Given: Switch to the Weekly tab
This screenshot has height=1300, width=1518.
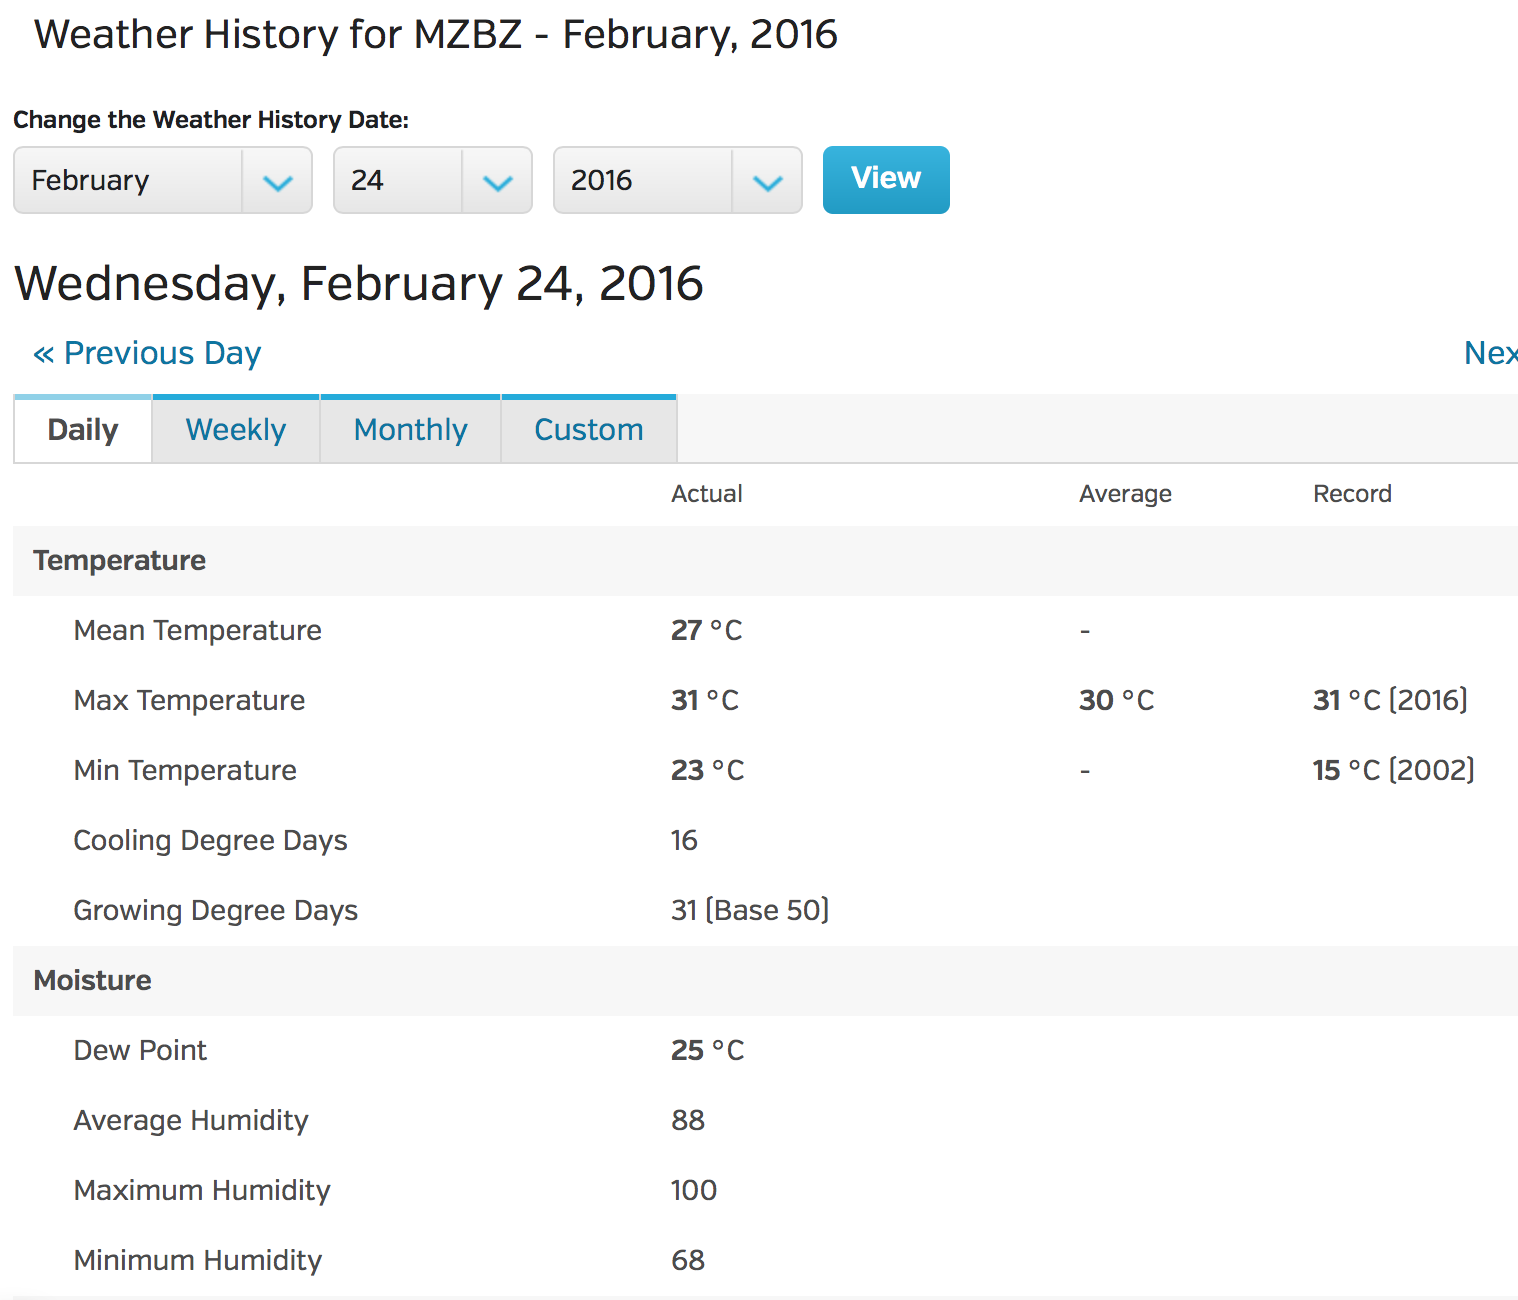Looking at the screenshot, I should [x=236, y=430].
